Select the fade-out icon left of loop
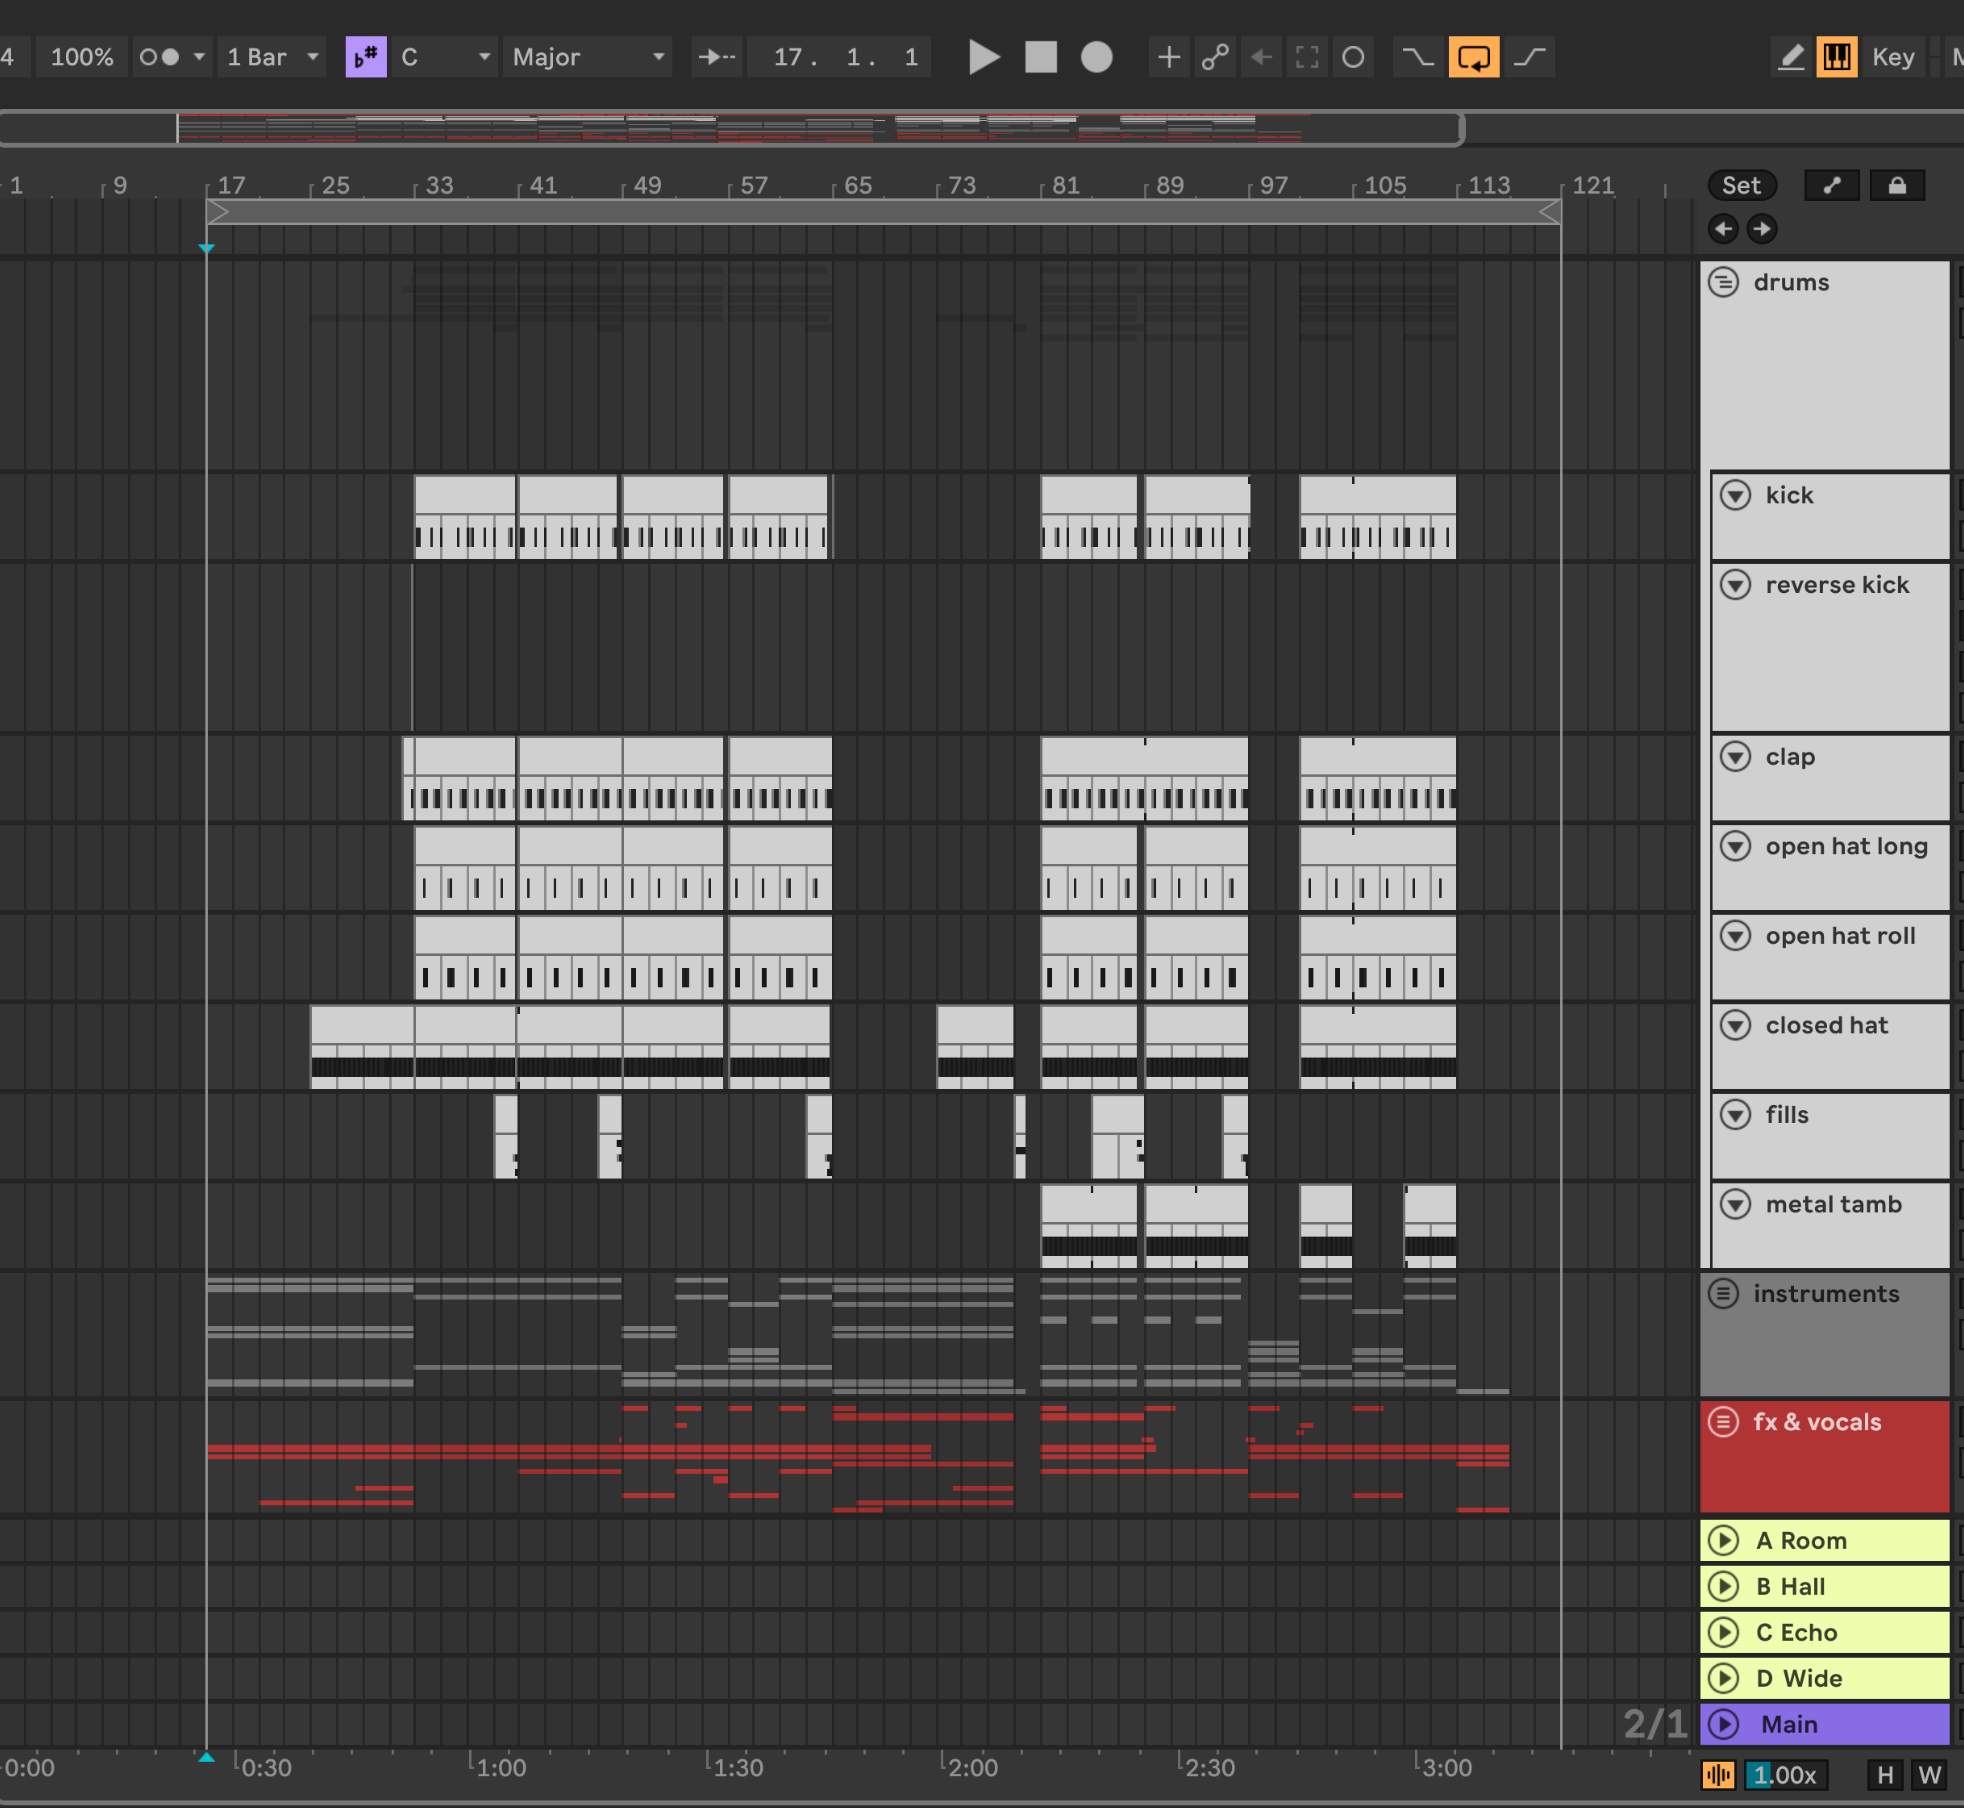This screenshot has height=1808, width=1964. tap(1419, 57)
